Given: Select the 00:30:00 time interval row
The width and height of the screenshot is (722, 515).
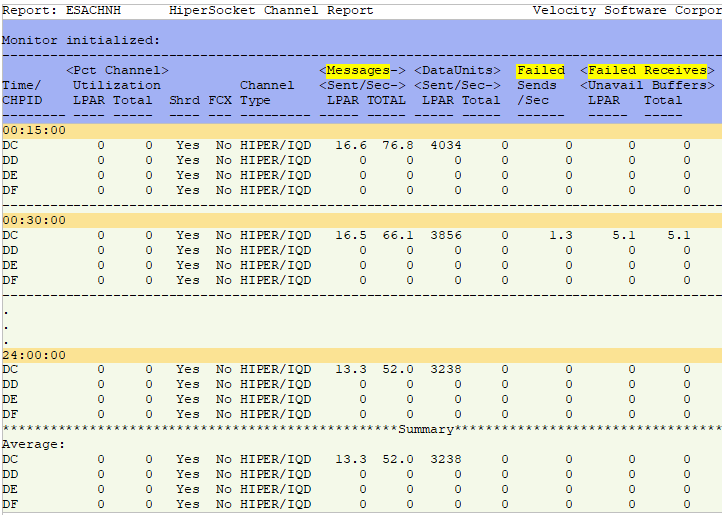Looking at the screenshot, I should [x=34, y=220].
